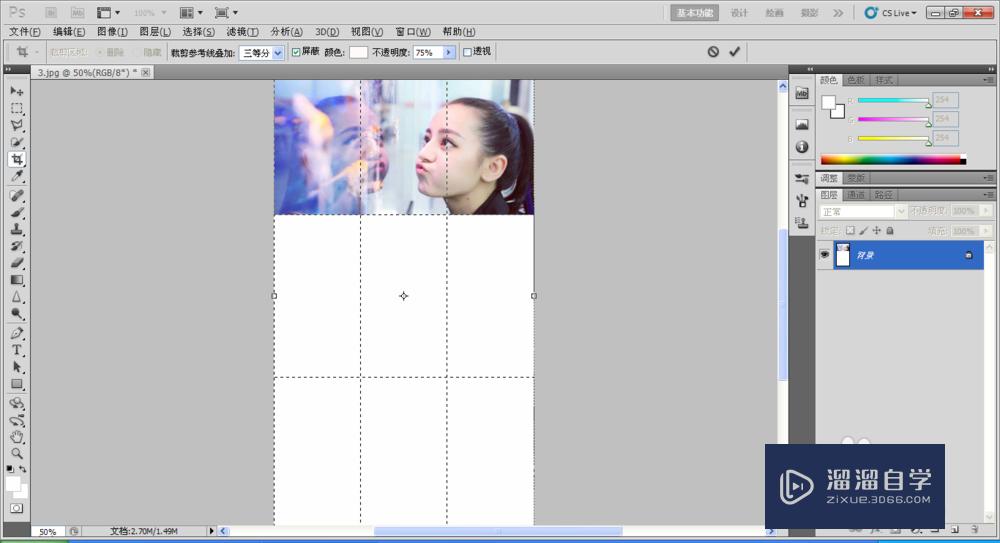This screenshot has width=1000, height=543.
Task: Cancel the crop operation icon
Action: coord(713,52)
